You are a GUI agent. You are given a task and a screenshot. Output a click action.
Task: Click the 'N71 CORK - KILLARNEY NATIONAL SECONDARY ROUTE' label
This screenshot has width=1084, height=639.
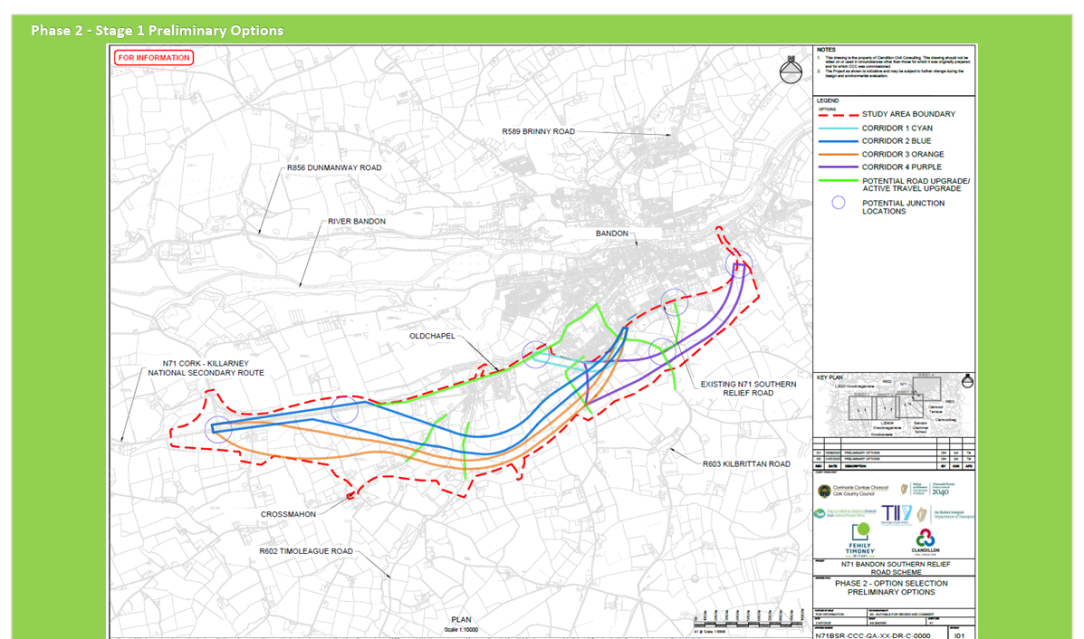pos(205,368)
